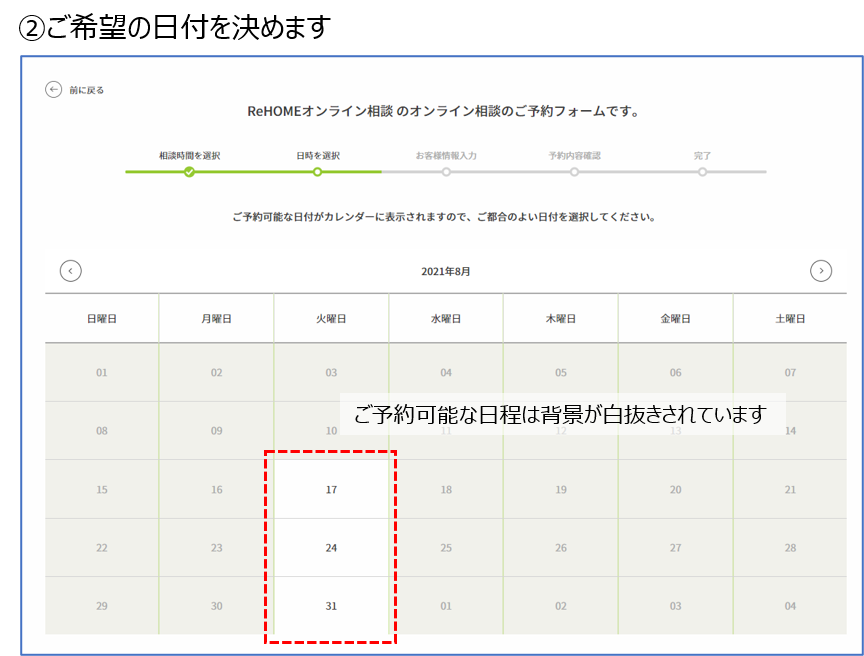
Task: Click the お客様情報入力 step circle
Action: click(x=446, y=172)
